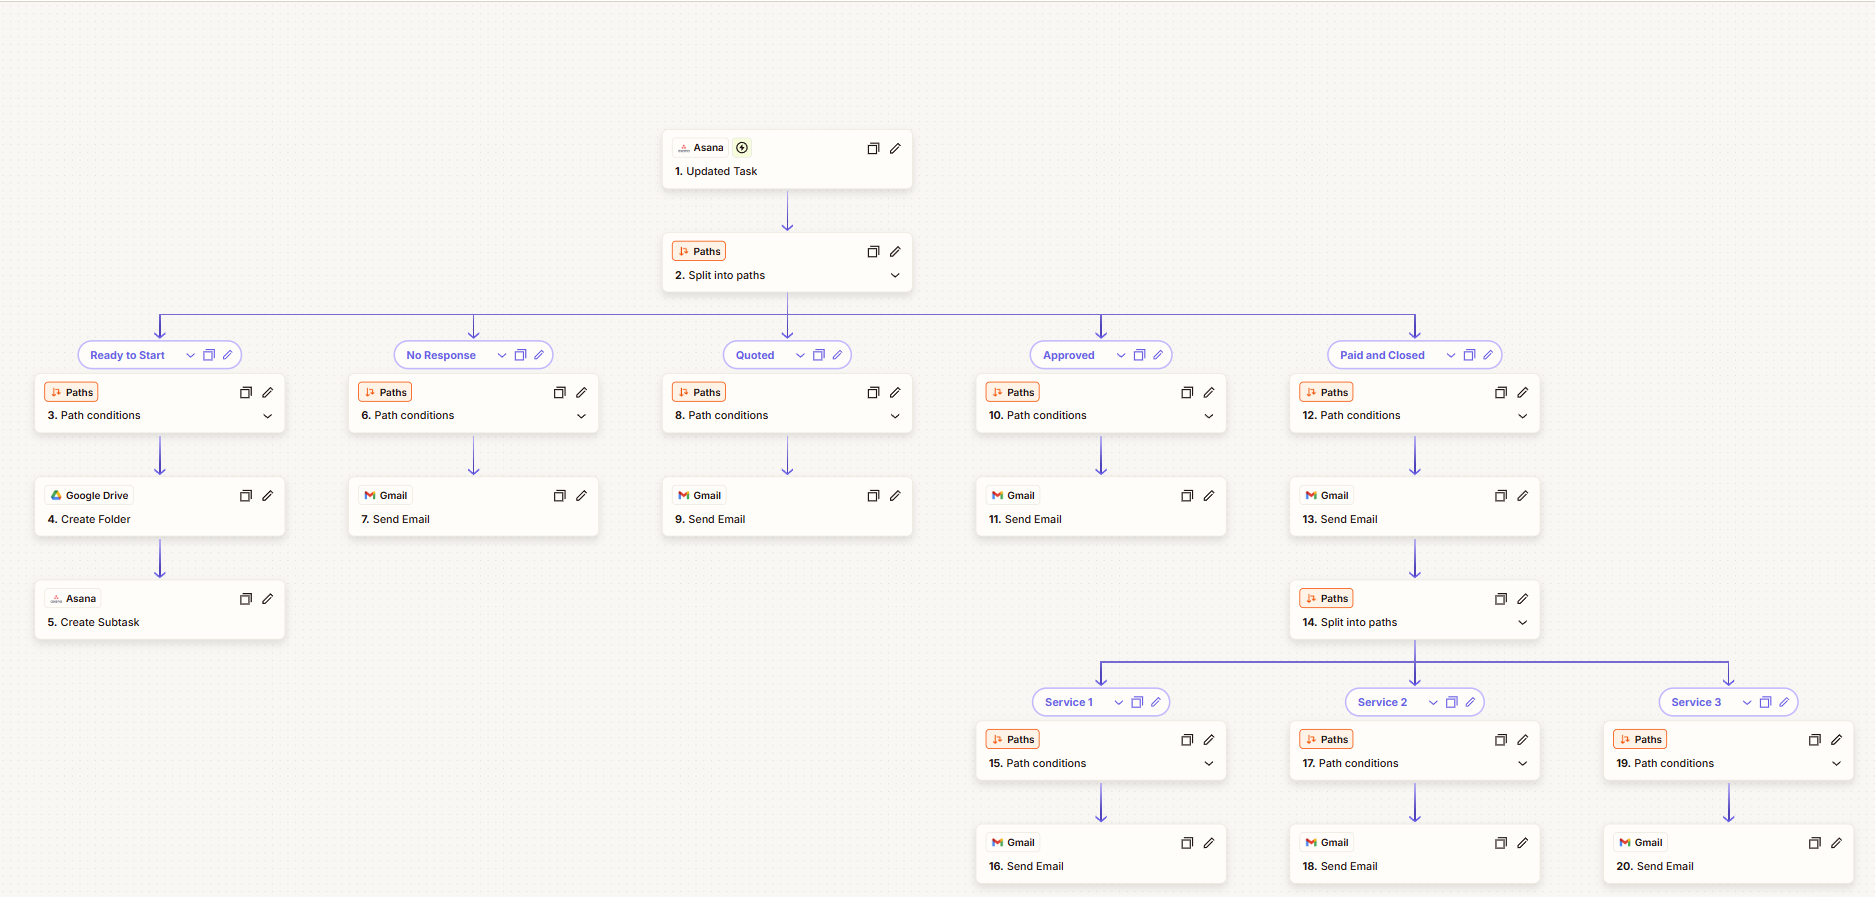The image size is (1875, 897).
Task: Edit step 16 Send Email
Action: (x=1209, y=843)
